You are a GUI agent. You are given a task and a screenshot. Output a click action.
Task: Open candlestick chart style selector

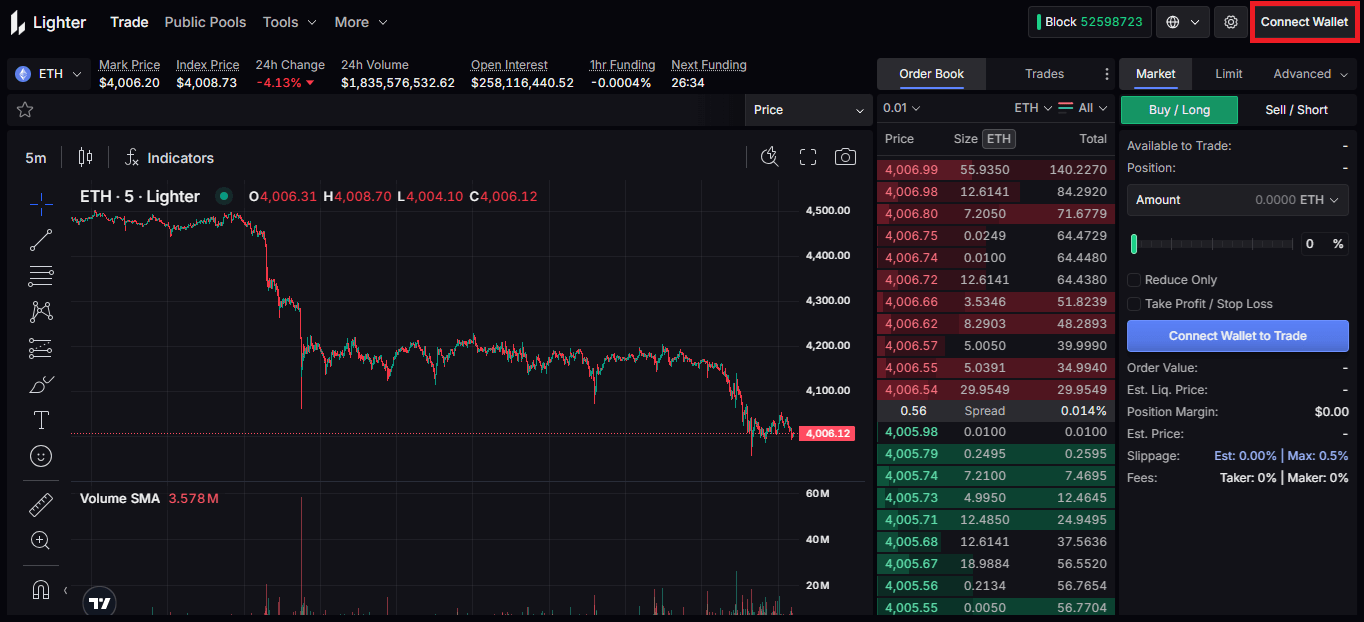[x=85, y=157]
